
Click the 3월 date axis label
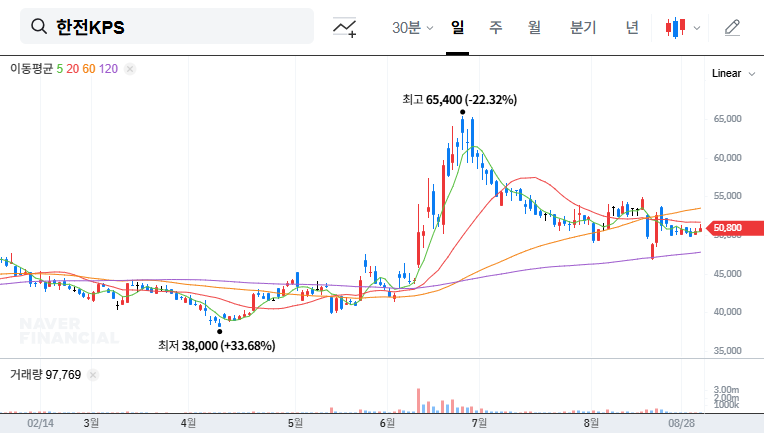91,423
